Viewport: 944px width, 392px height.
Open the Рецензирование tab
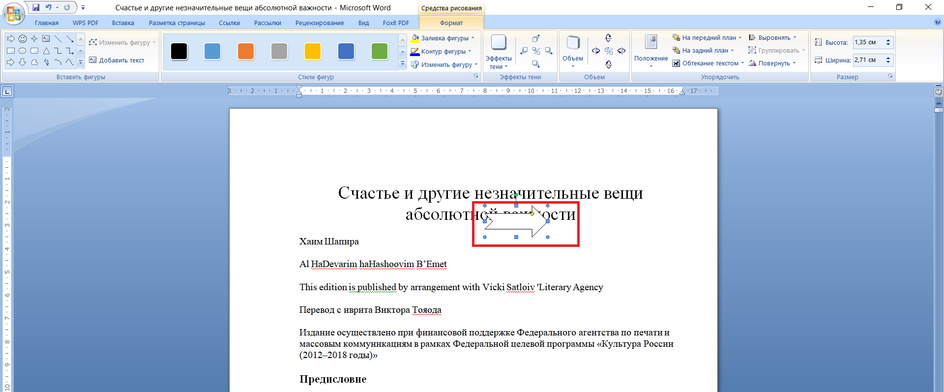pyautogui.click(x=320, y=23)
